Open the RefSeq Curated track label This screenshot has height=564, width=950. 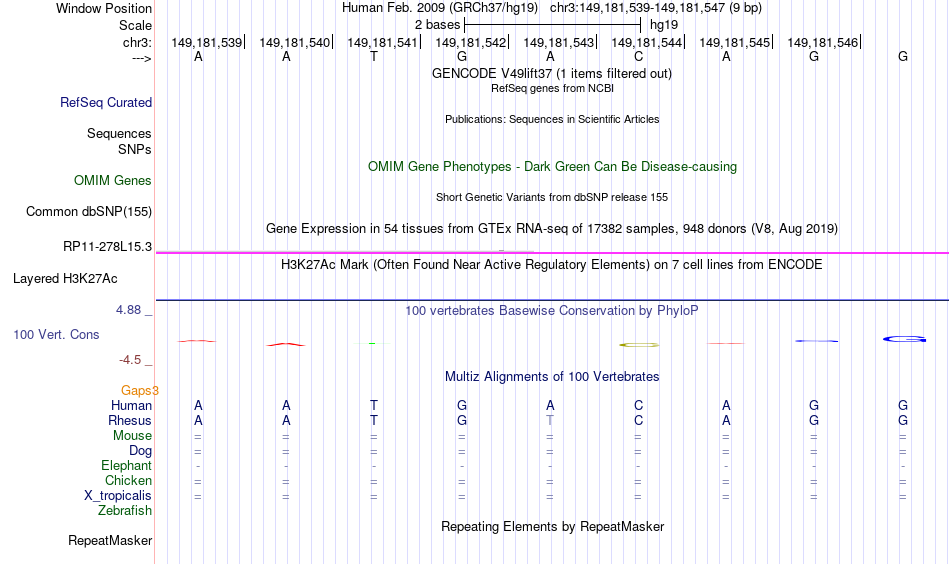coord(105,102)
